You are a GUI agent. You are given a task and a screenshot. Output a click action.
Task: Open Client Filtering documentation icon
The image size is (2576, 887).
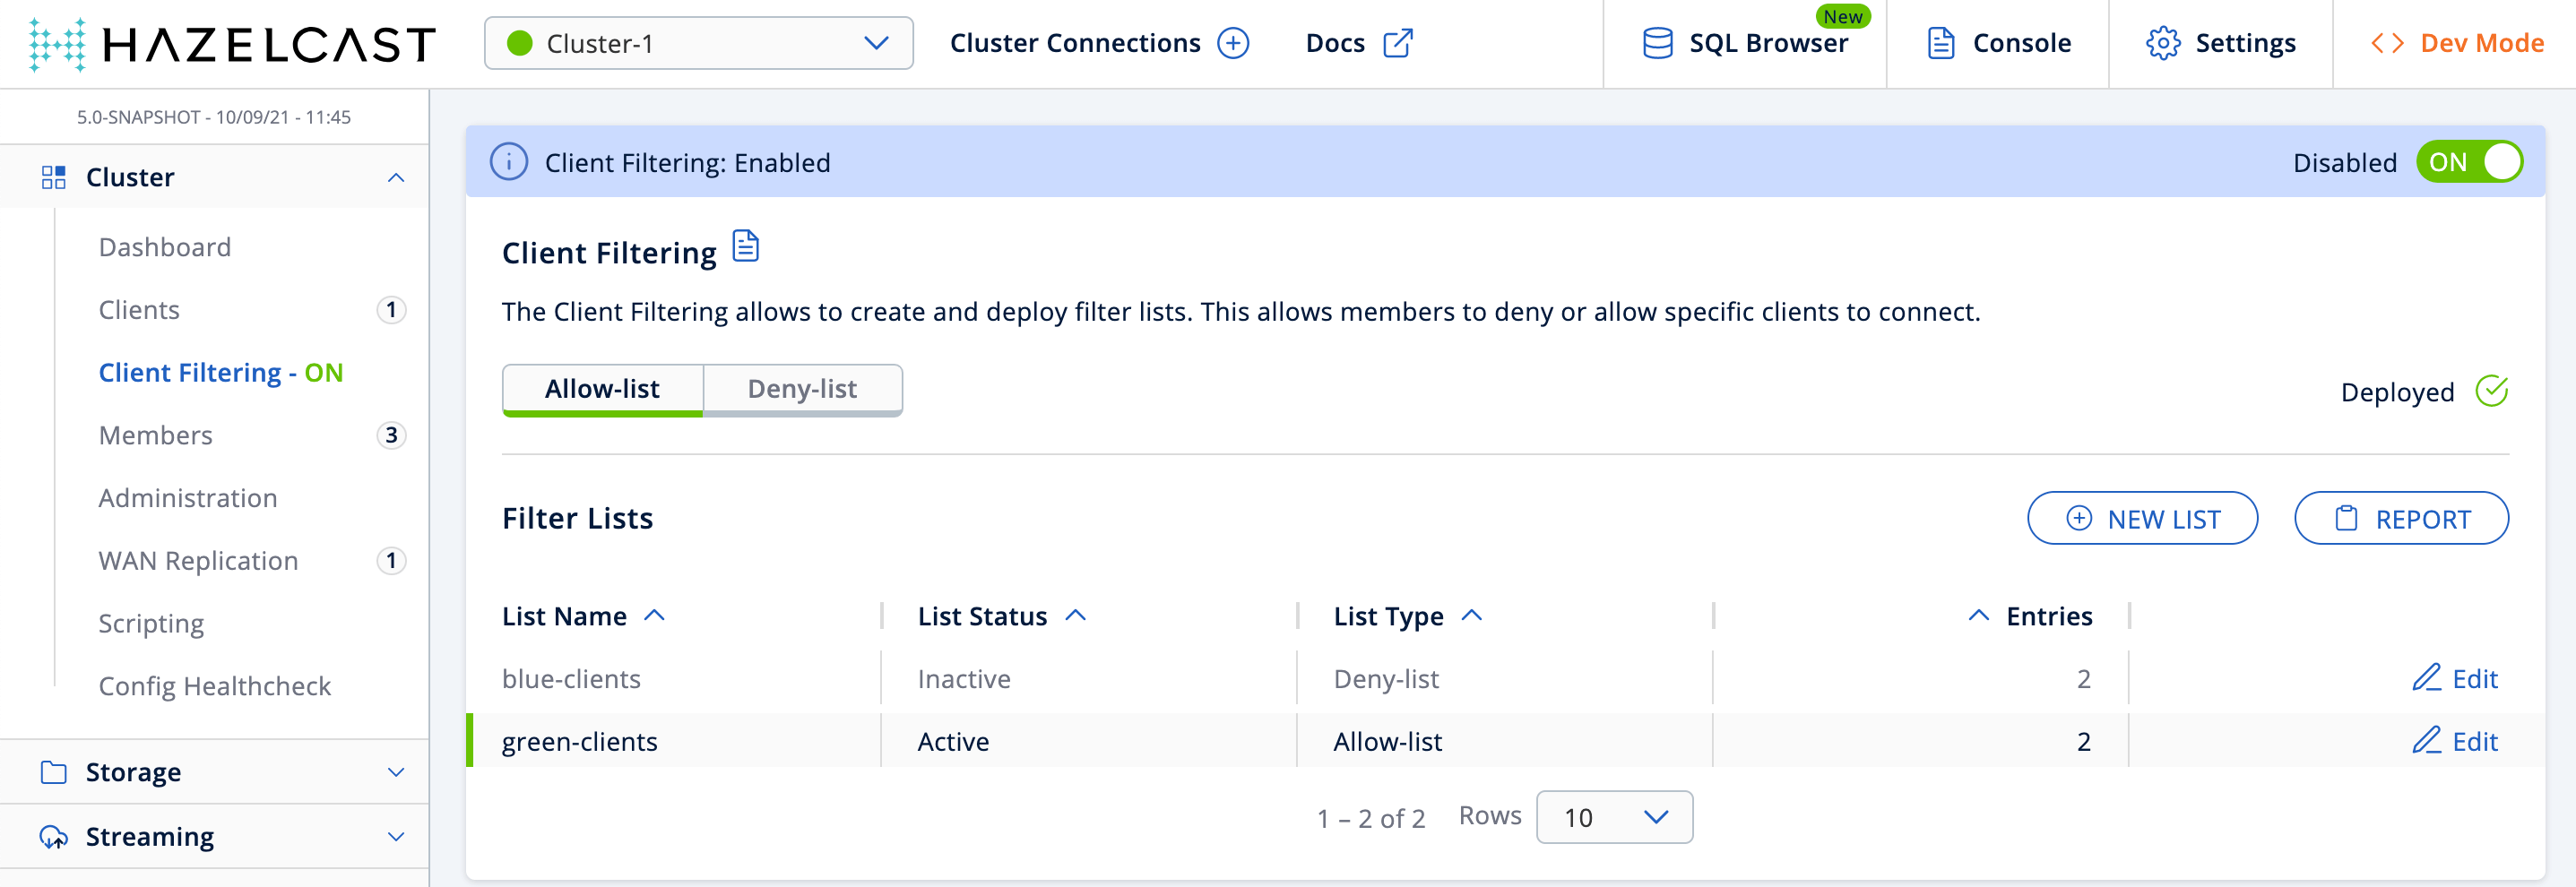[x=745, y=248]
